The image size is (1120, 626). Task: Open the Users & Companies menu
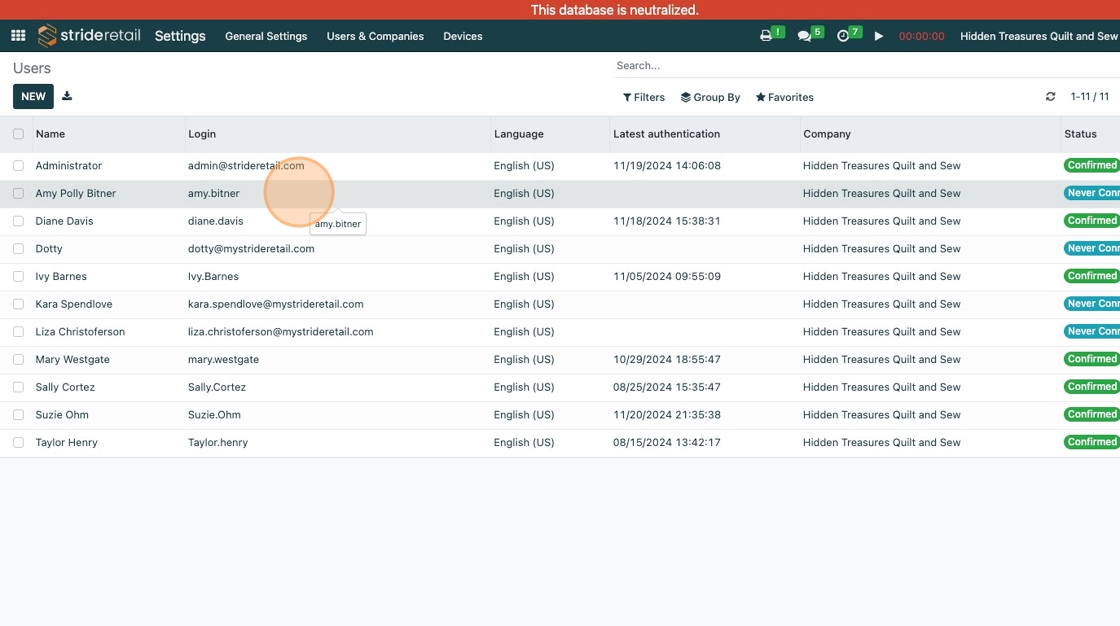click(375, 36)
